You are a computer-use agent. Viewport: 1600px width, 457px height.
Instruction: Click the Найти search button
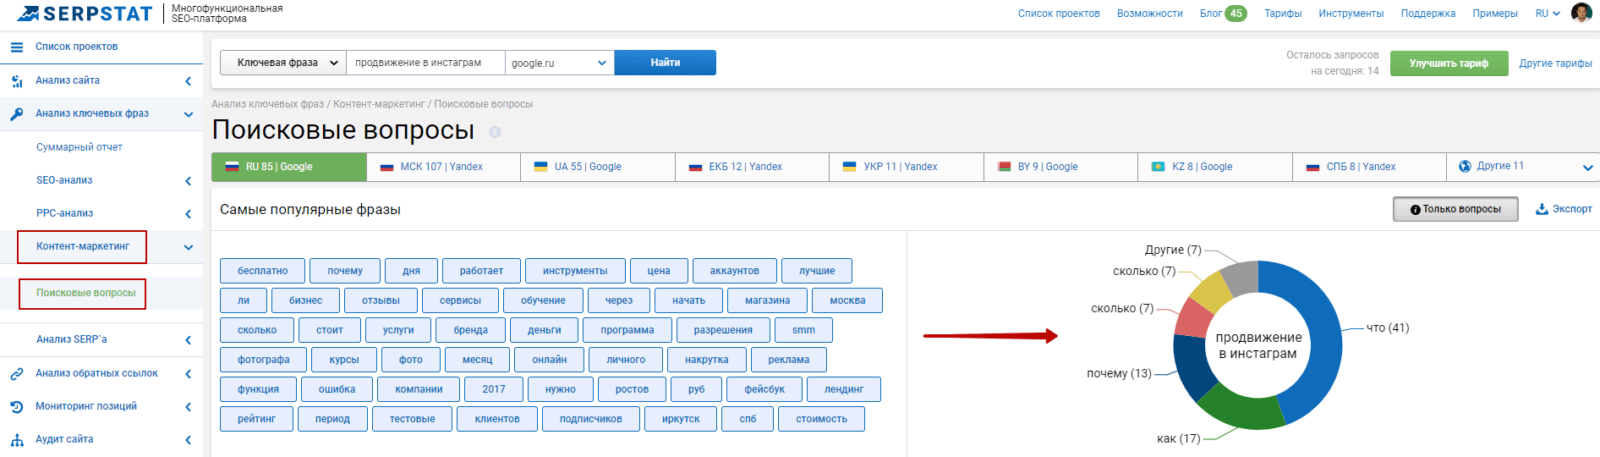click(x=665, y=63)
